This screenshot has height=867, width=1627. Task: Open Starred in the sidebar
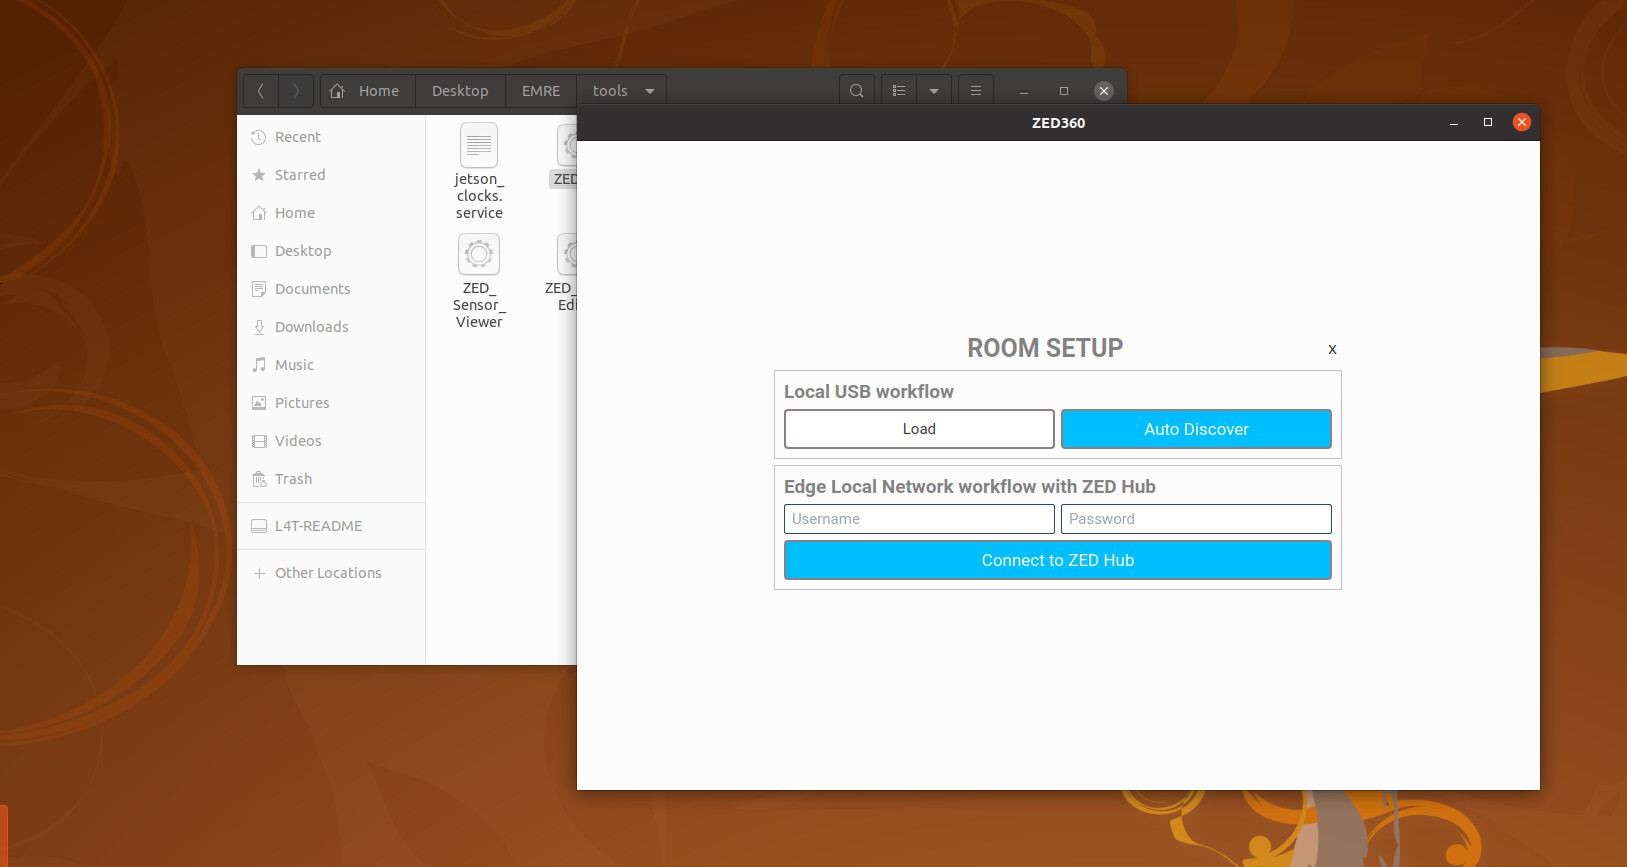point(331,175)
